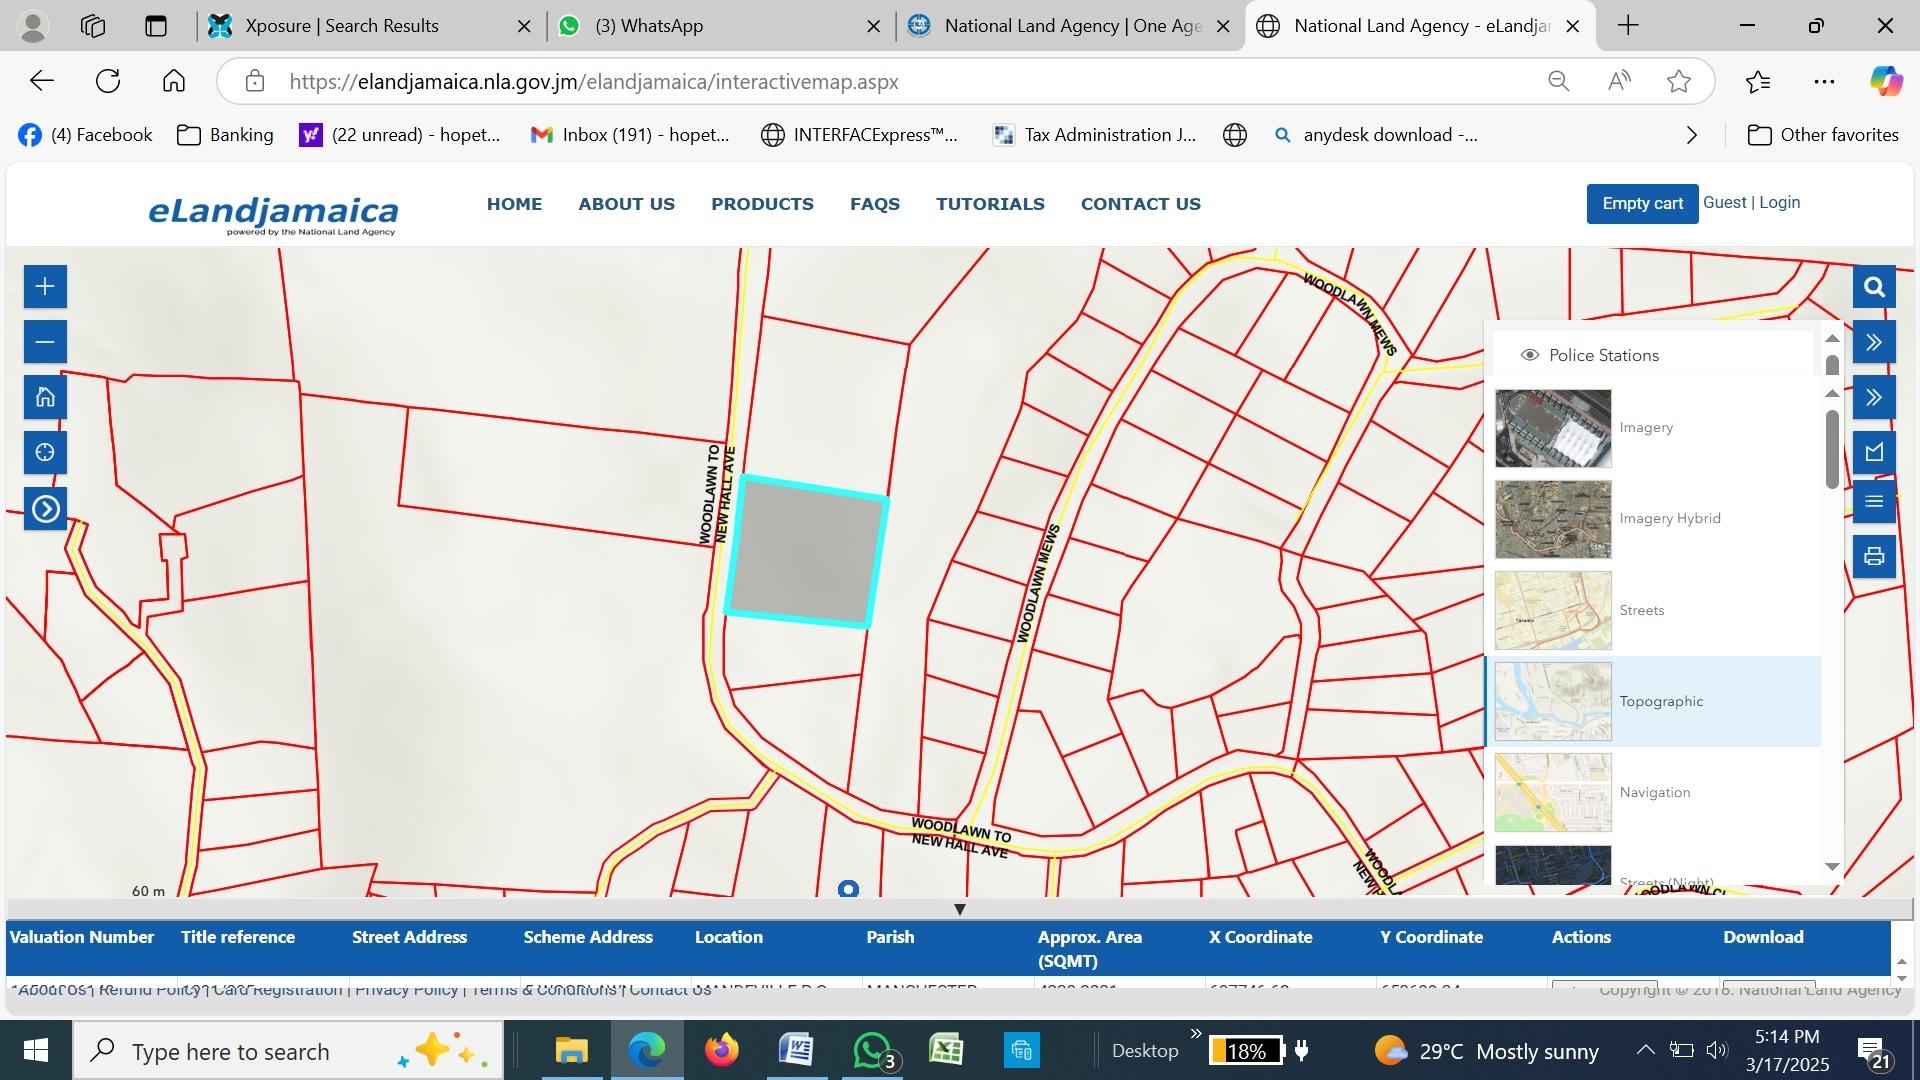The image size is (1920, 1080).
Task: Go back in the browser
Action: (x=42, y=81)
